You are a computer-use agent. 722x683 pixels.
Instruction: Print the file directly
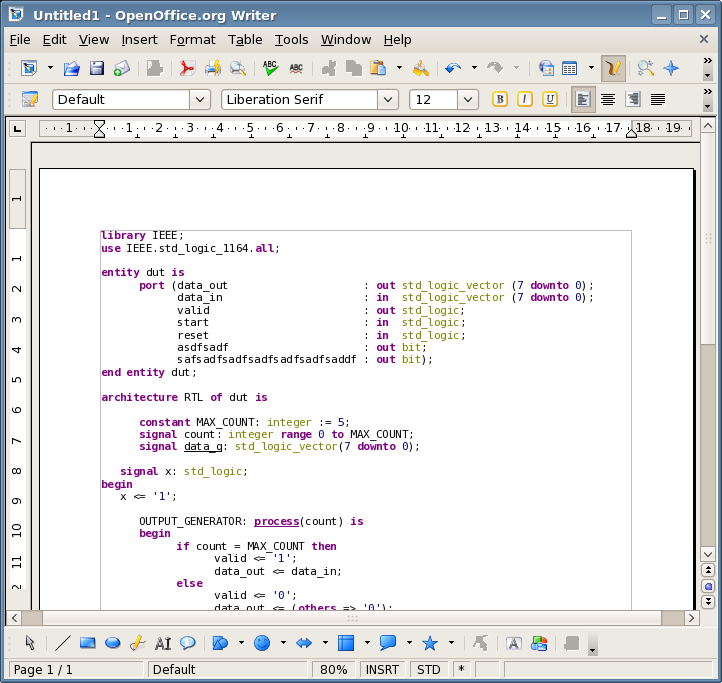point(212,68)
